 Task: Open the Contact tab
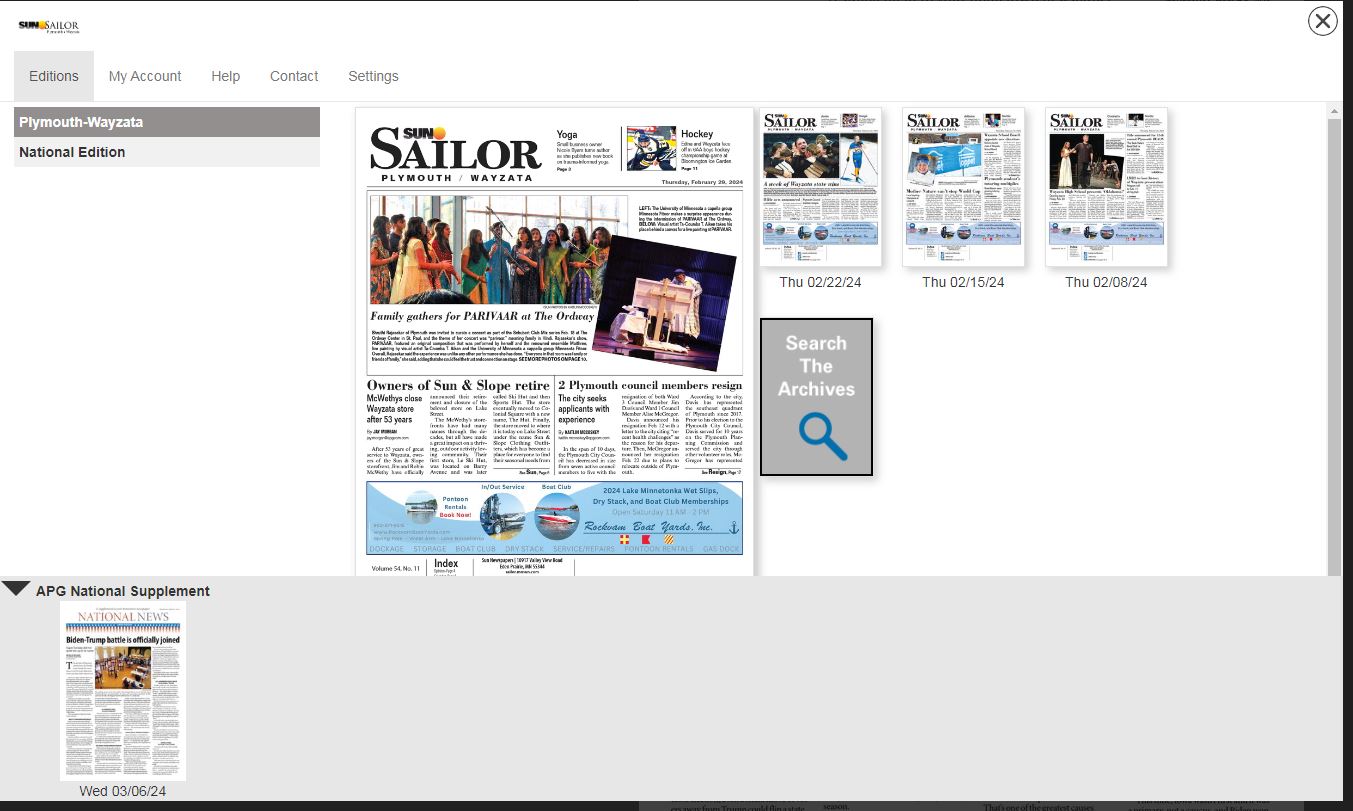tap(294, 76)
